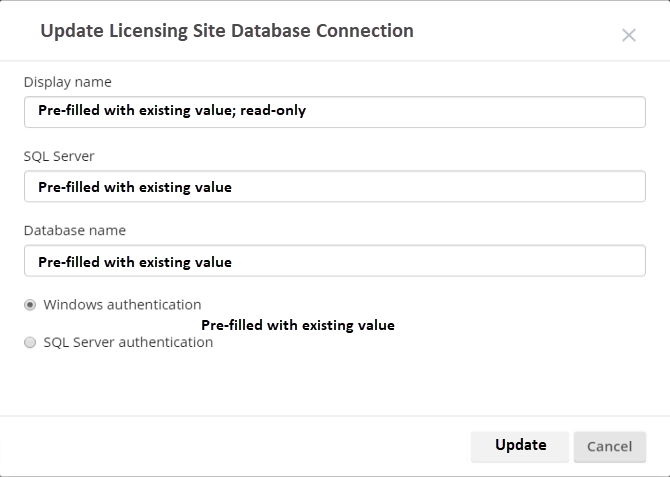
Task: Click the 'Database name' field label
Action: tap(74, 231)
